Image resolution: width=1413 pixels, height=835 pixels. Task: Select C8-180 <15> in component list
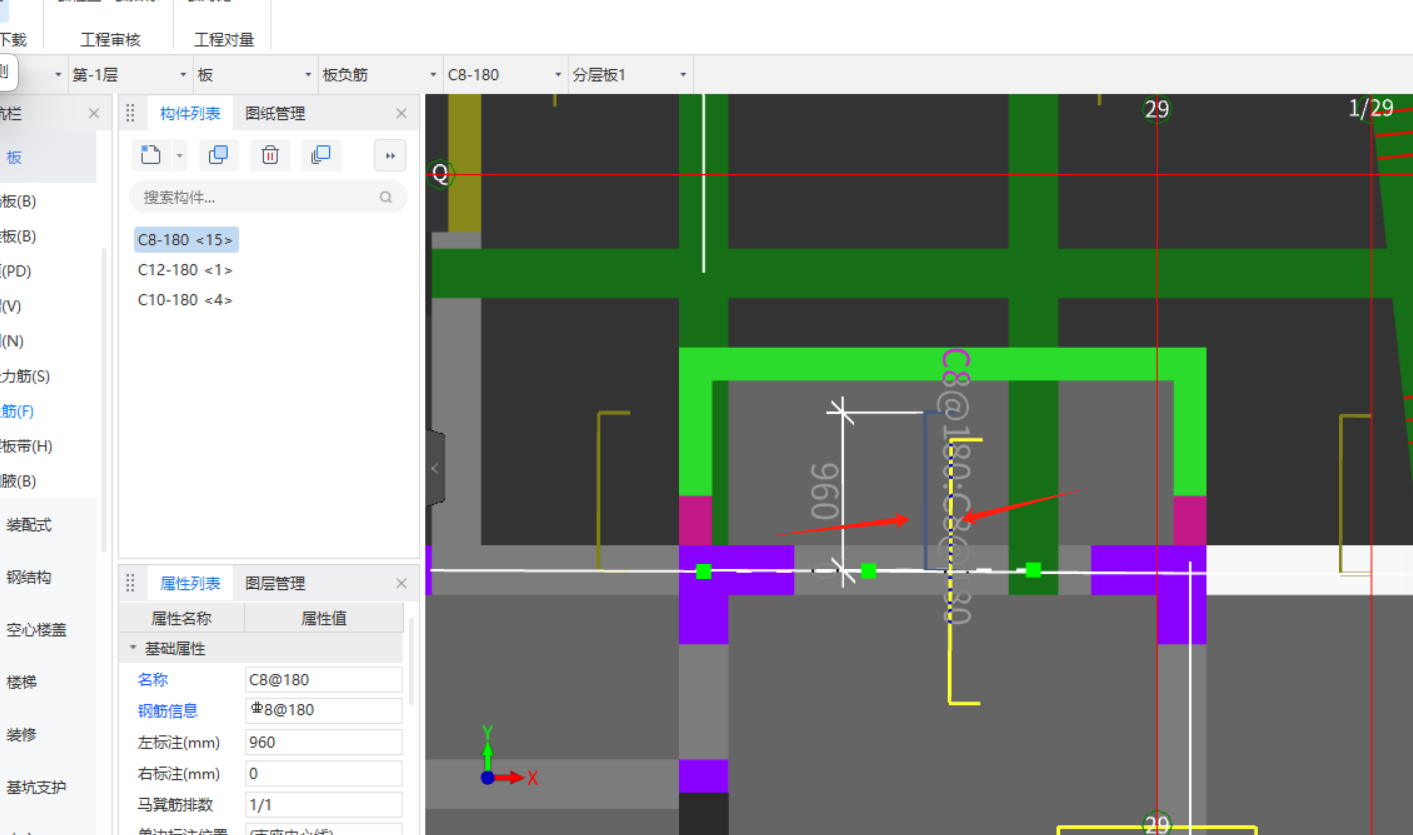click(x=186, y=240)
